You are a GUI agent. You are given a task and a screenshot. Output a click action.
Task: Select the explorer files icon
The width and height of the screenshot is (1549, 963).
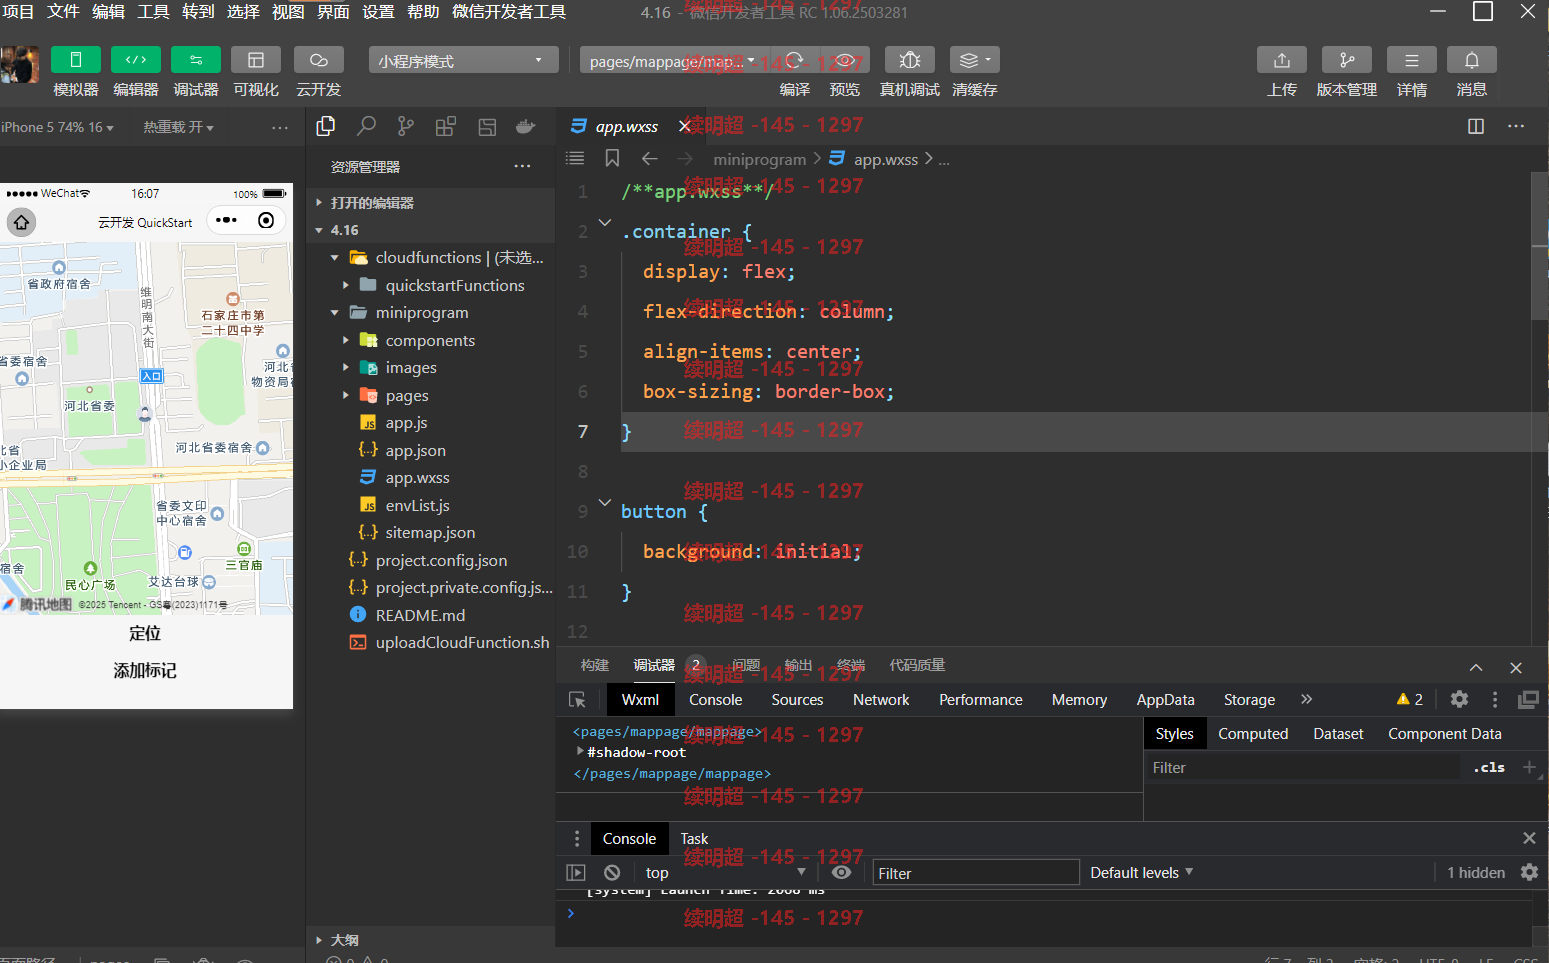click(x=326, y=126)
